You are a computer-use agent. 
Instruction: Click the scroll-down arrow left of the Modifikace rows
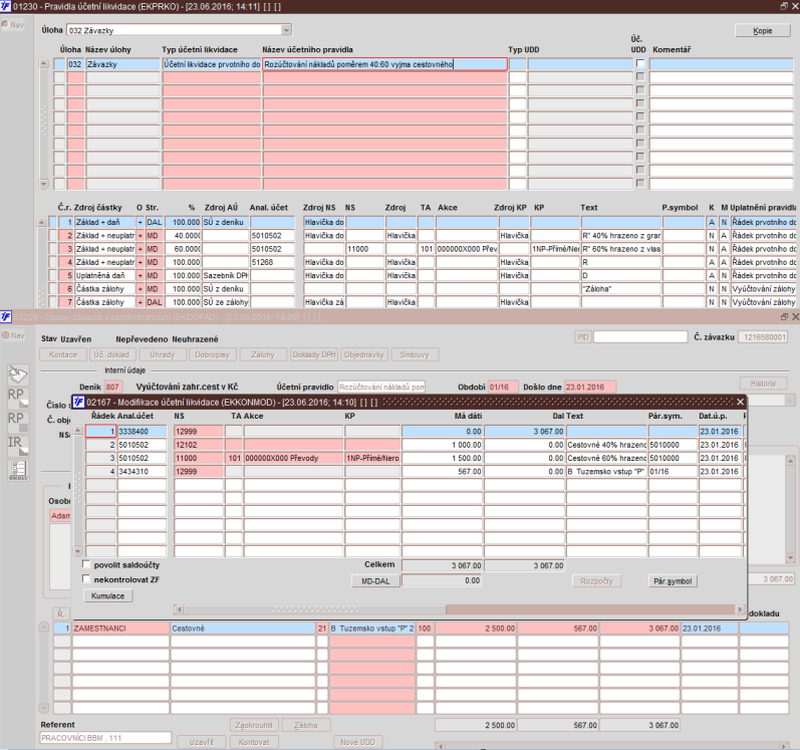point(78,551)
